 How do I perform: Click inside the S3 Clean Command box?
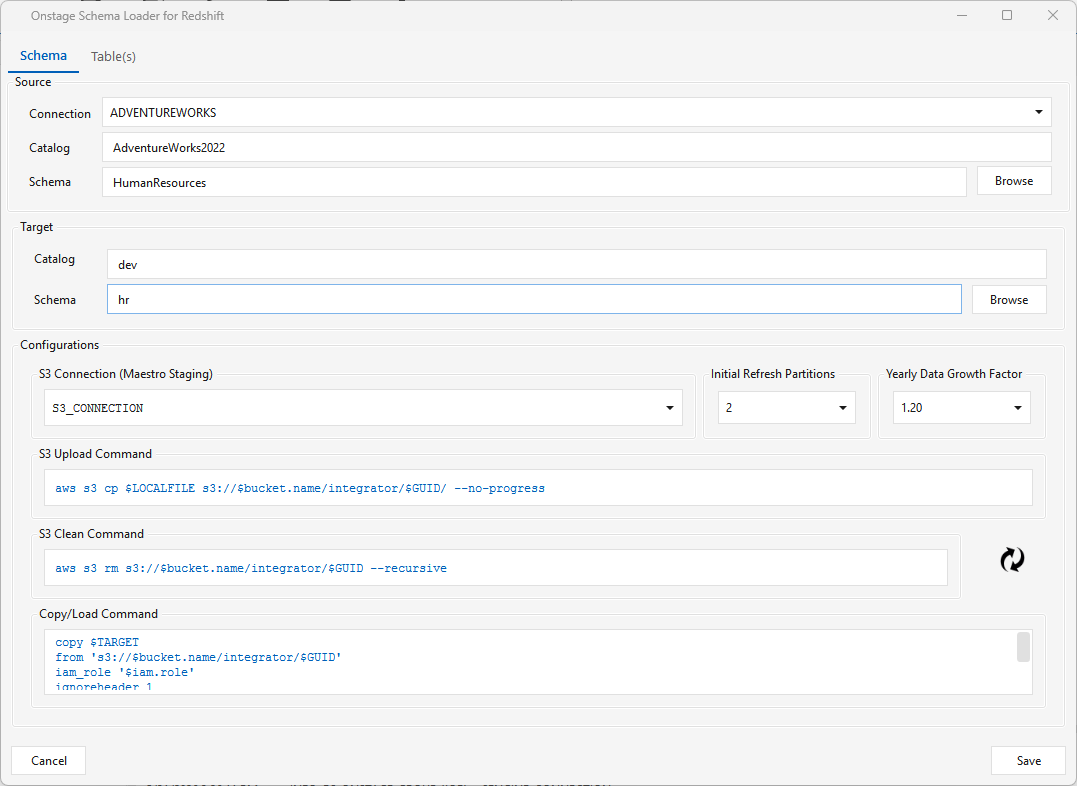click(x=496, y=568)
